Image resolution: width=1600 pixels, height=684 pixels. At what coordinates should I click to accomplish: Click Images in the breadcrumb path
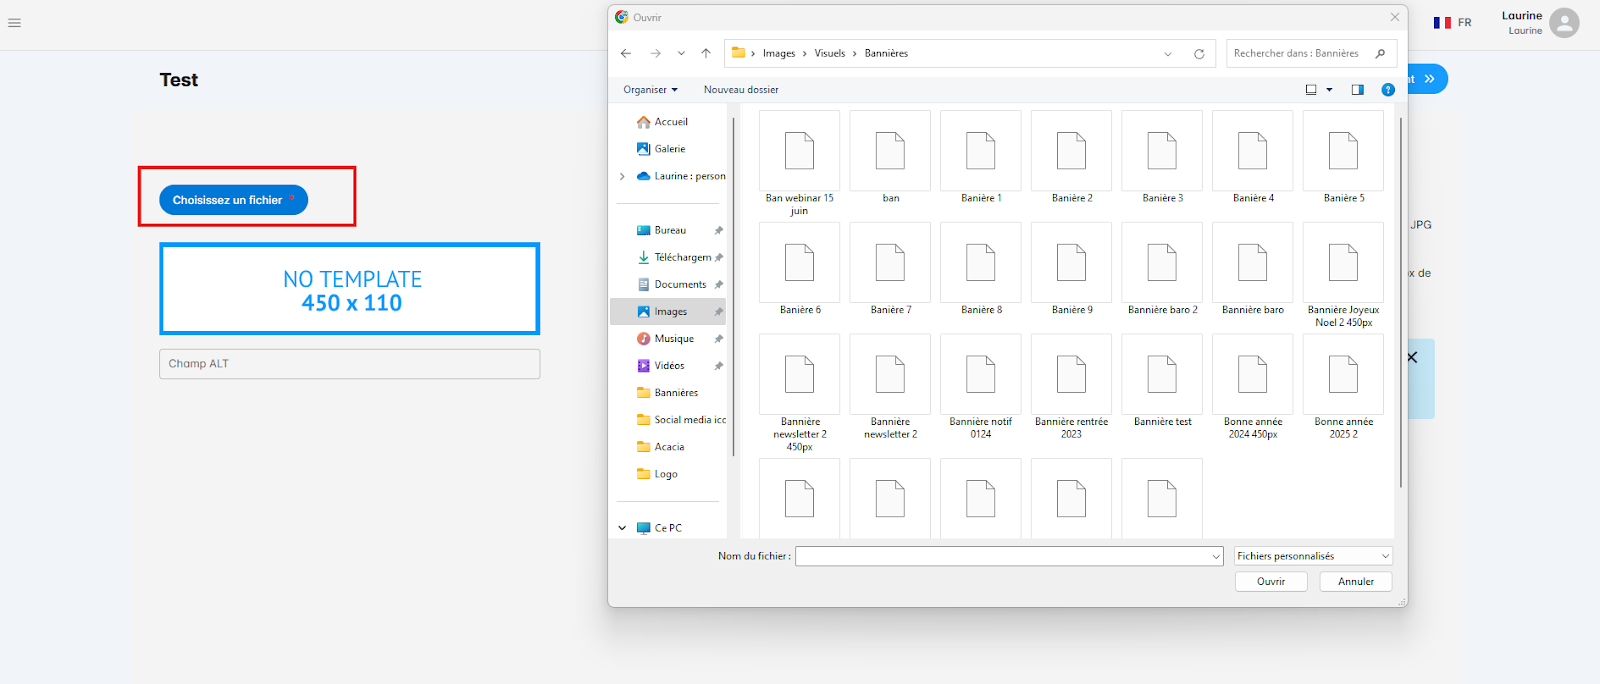point(779,54)
